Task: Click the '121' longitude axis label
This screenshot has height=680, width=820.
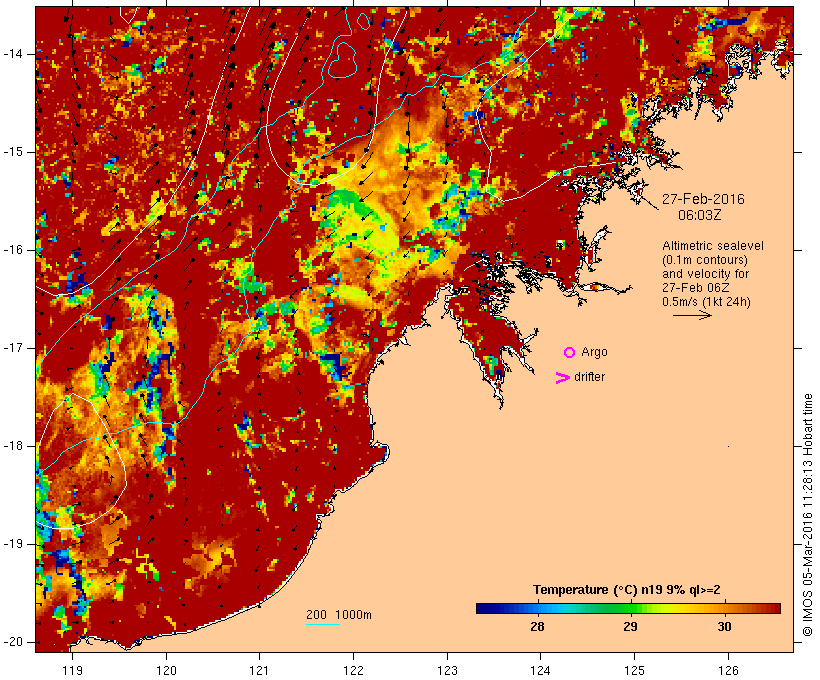Action: point(259,670)
